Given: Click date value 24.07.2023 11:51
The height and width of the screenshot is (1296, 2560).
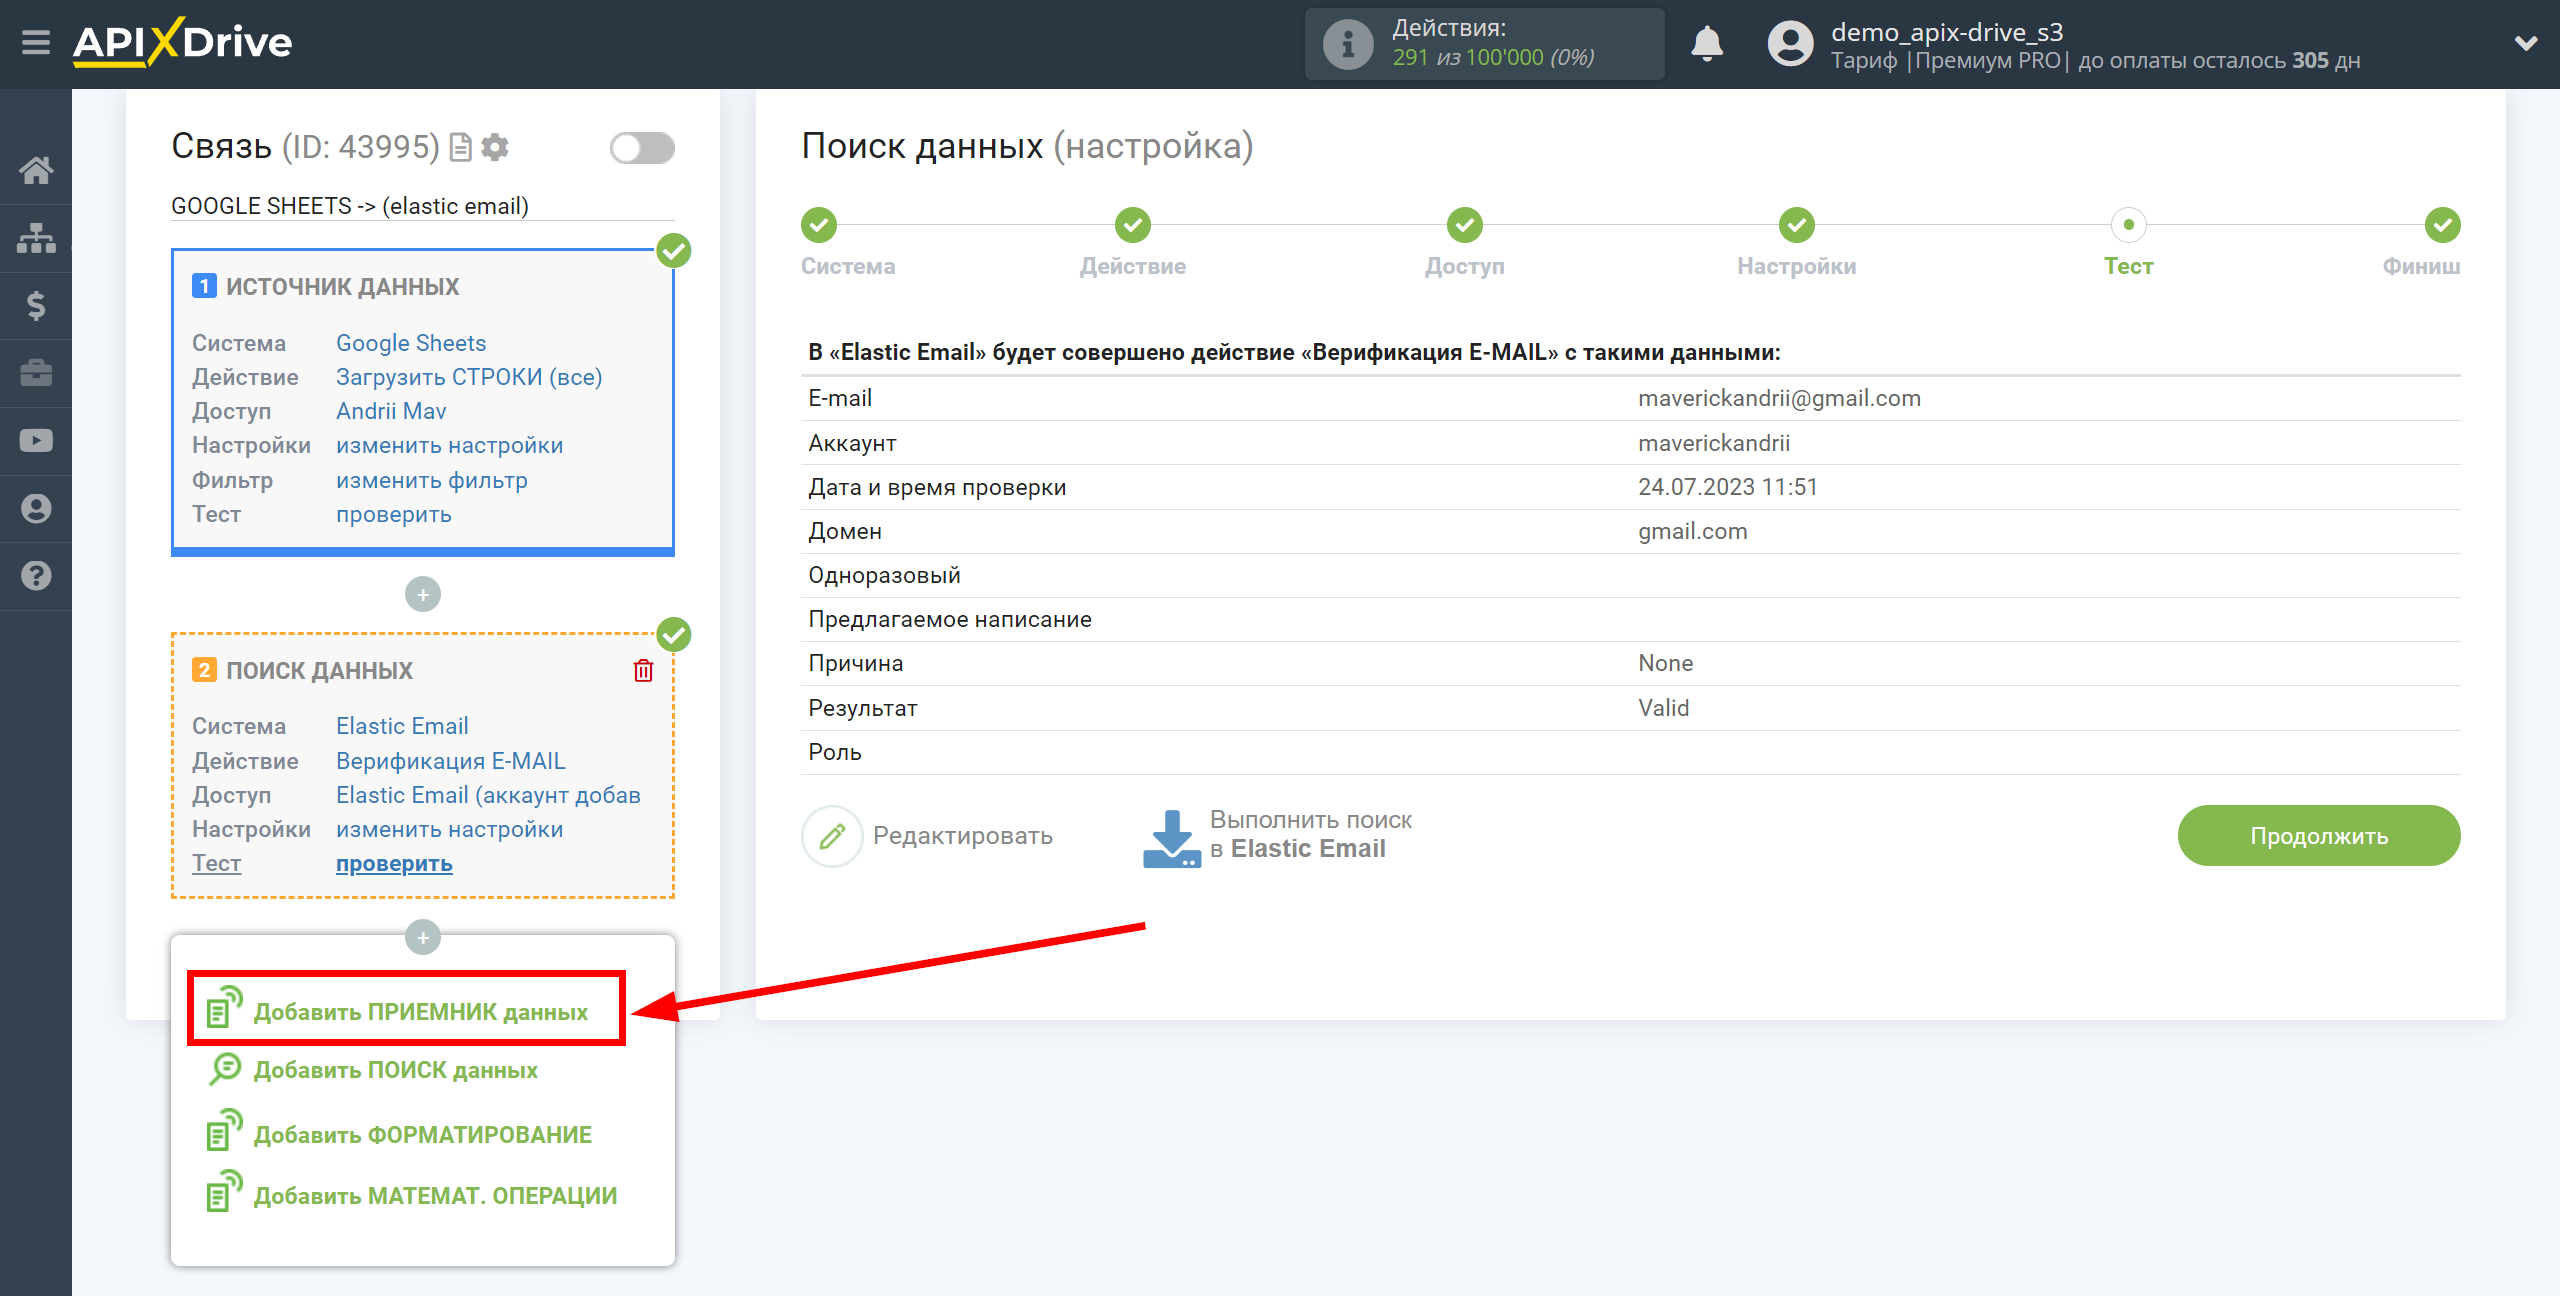Looking at the screenshot, I should (x=1727, y=487).
